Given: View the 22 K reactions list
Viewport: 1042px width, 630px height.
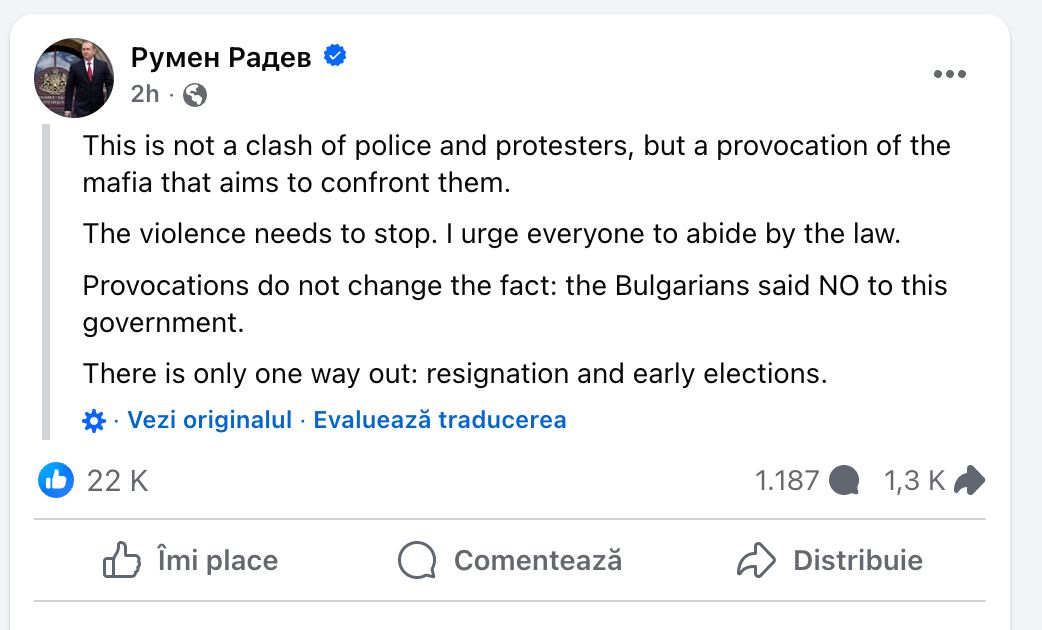Looking at the screenshot, I should [117, 481].
